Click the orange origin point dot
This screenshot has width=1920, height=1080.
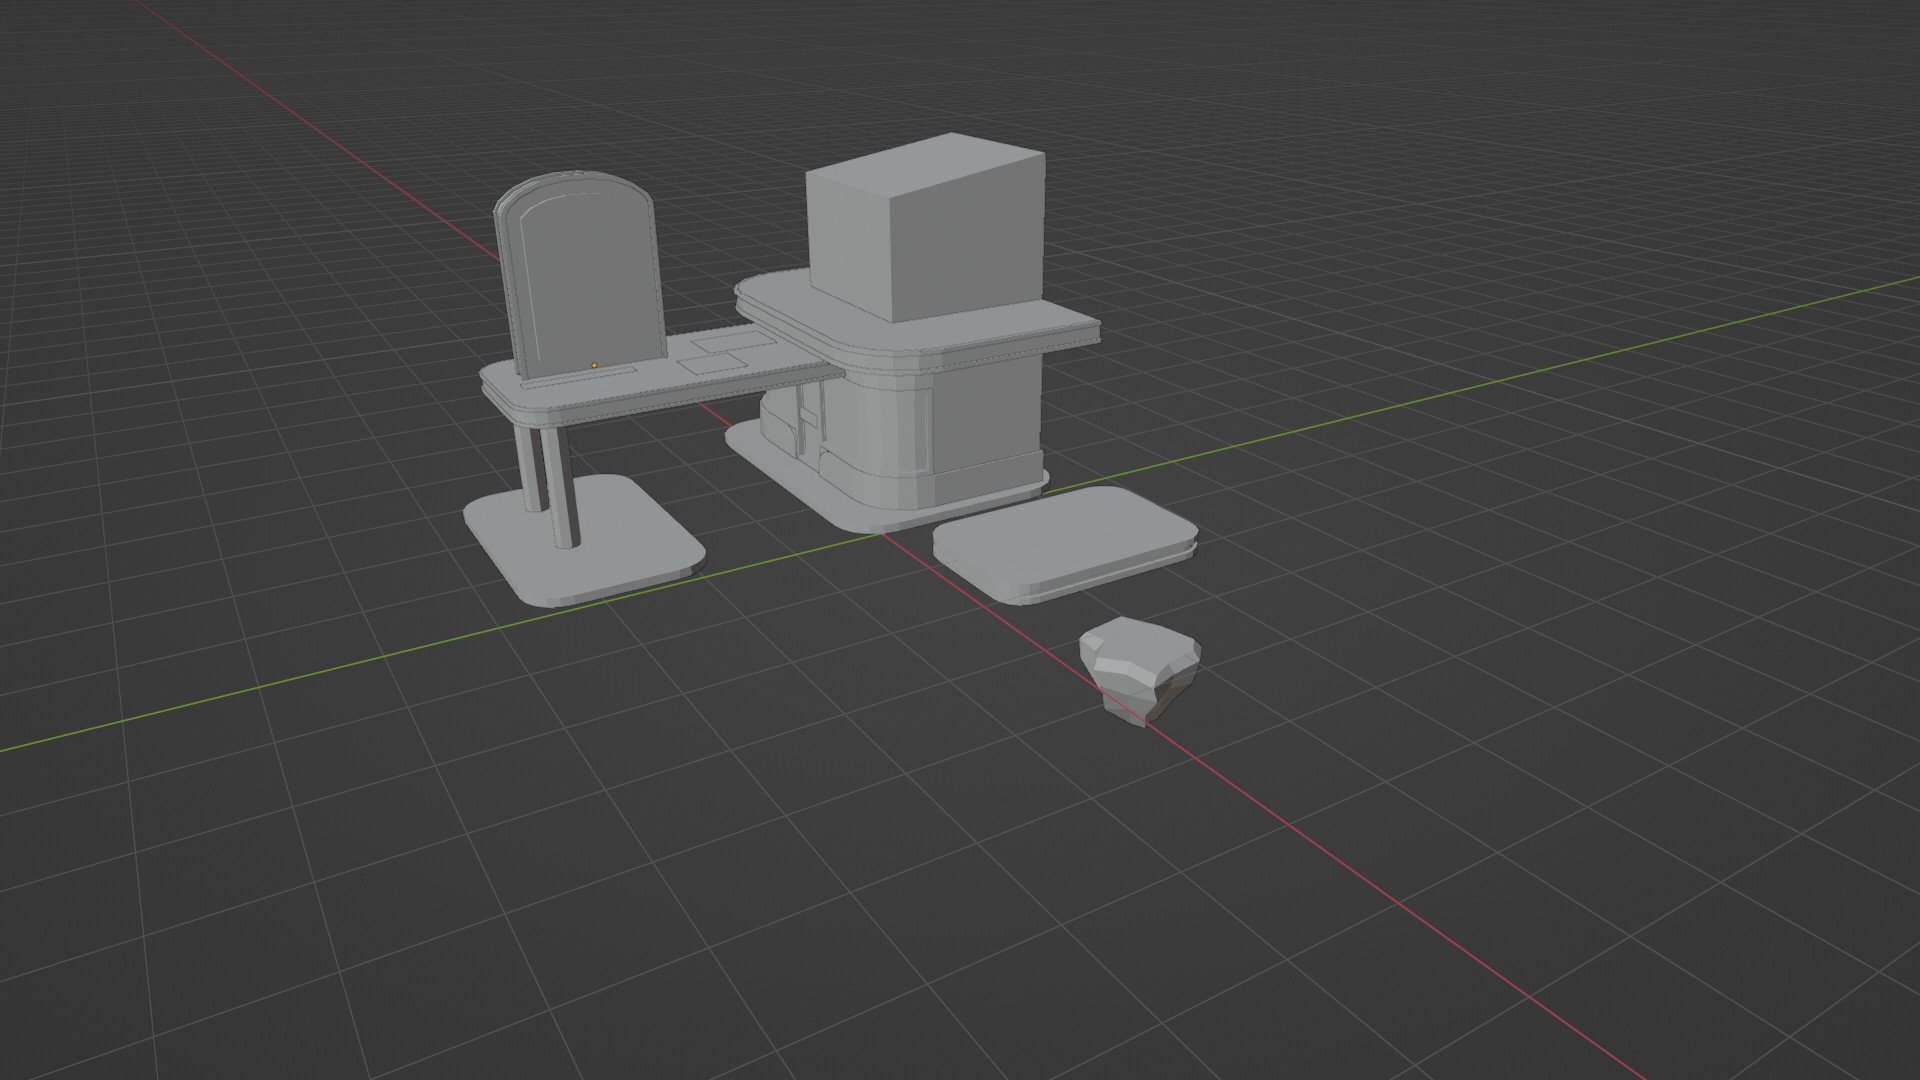click(x=594, y=366)
